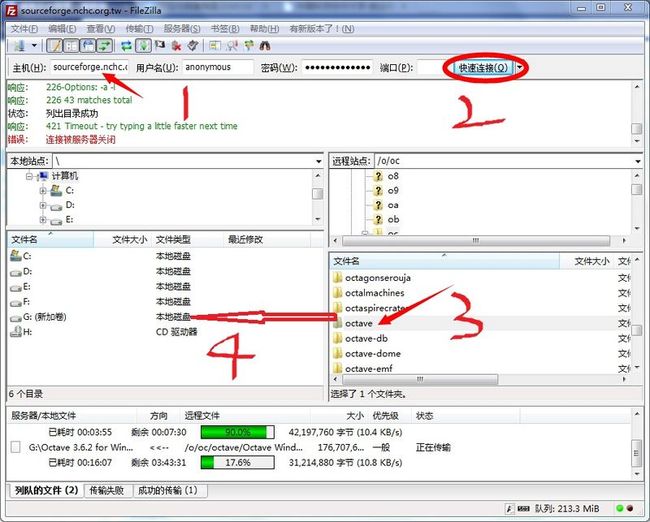Toggle the remote directory tree view
The width and height of the screenshot is (650, 522).
coord(88,46)
